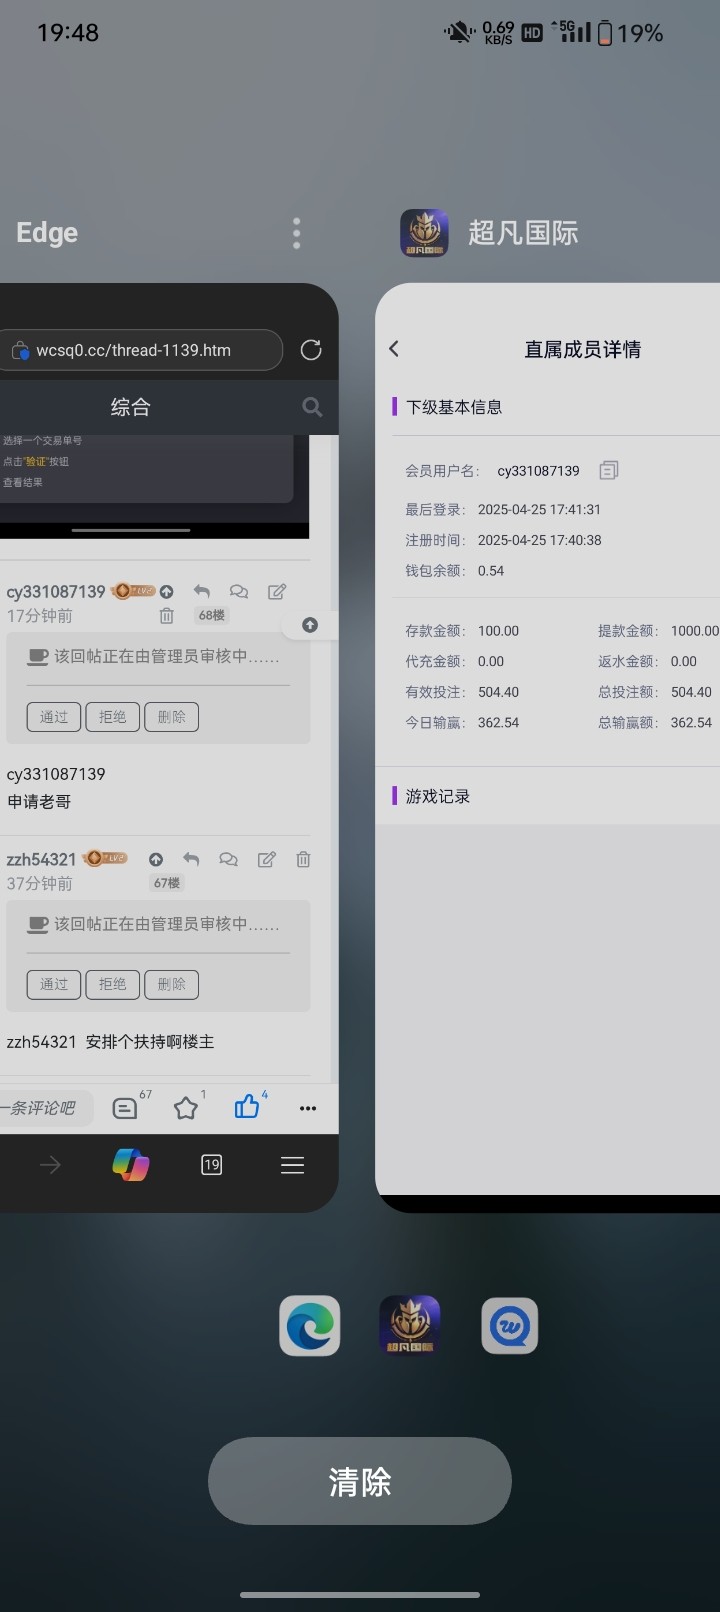Open the Copilot icon in Edge toolbar

click(130, 1165)
